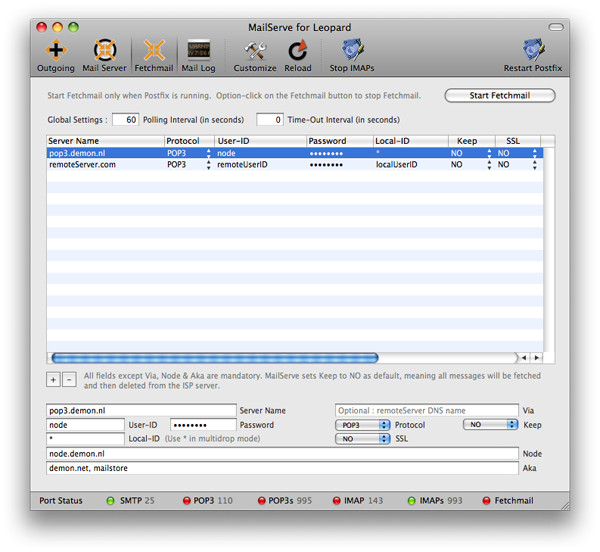This screenshot has height=552, width=600.
Task: Sort by Server Name column header
Action: click(105, 141)
